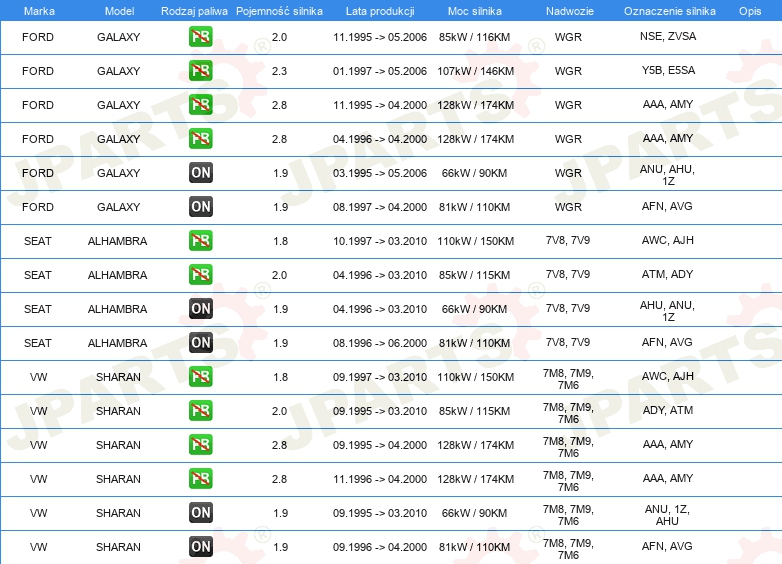The image size is (782, 564).
Task: Click ON diesel icon for Alhambra 66kW
Action: pos(200,309)
